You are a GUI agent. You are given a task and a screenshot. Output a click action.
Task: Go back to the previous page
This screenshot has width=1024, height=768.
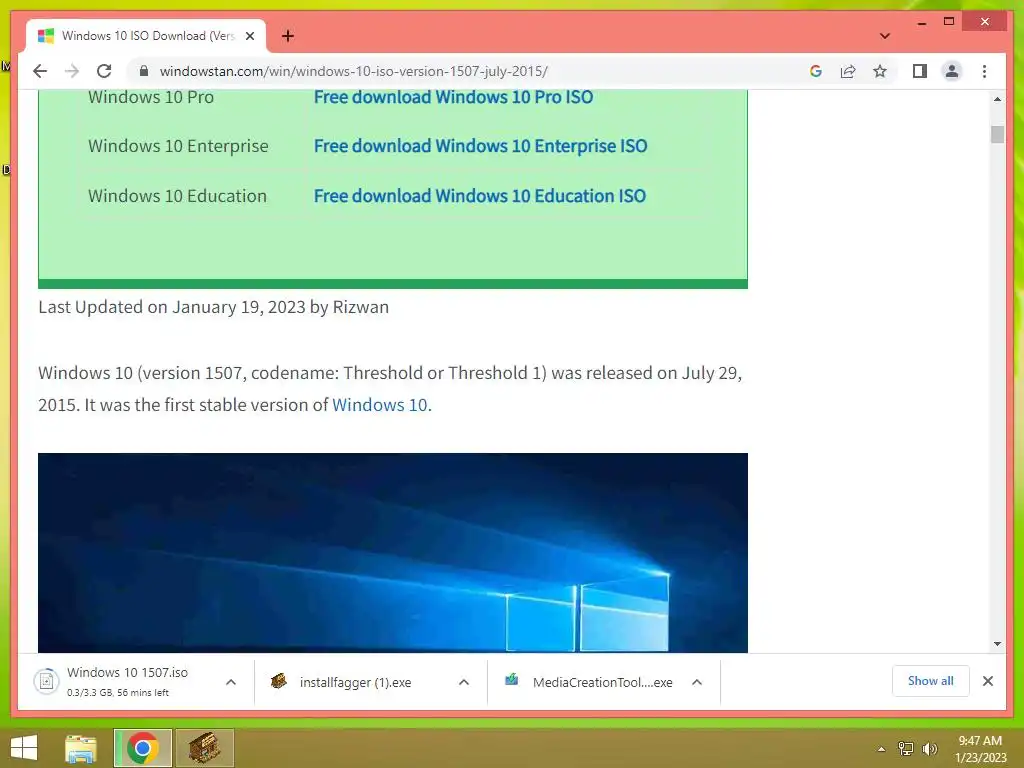pos(40,71)
